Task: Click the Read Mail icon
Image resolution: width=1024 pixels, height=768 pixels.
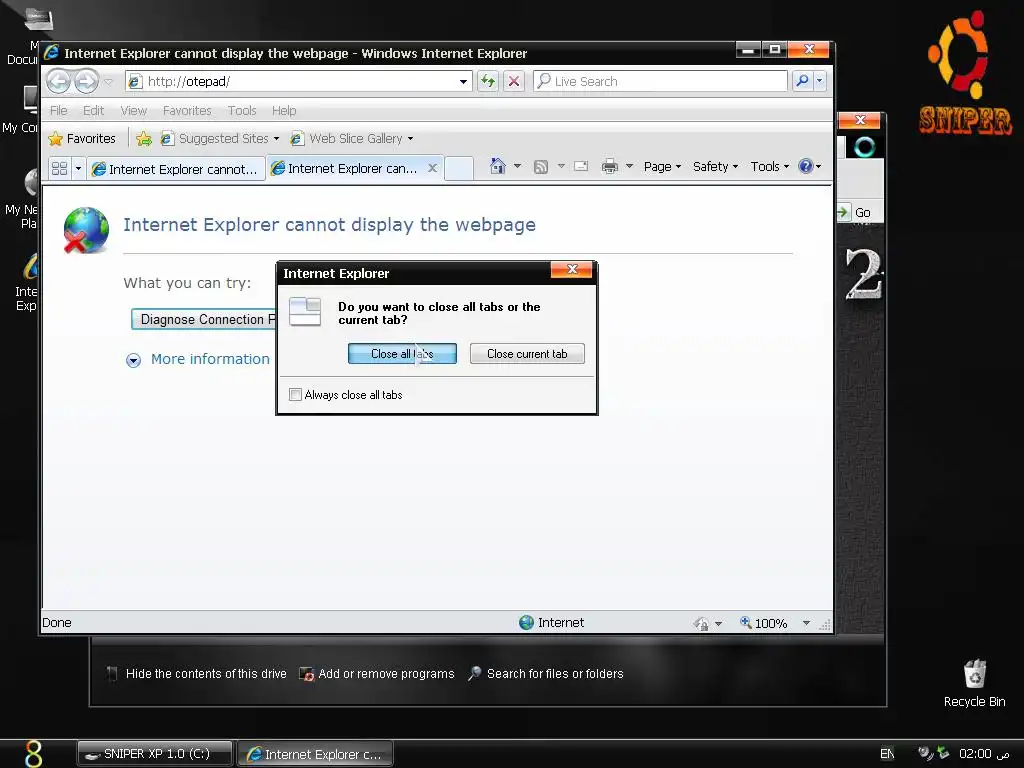Action: pyautogui.click(x=581, y=167)
